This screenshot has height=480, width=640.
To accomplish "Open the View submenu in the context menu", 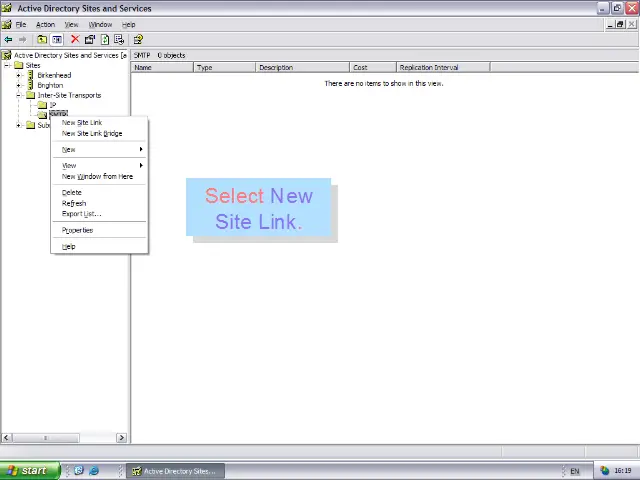I will [x=99, y=165].
